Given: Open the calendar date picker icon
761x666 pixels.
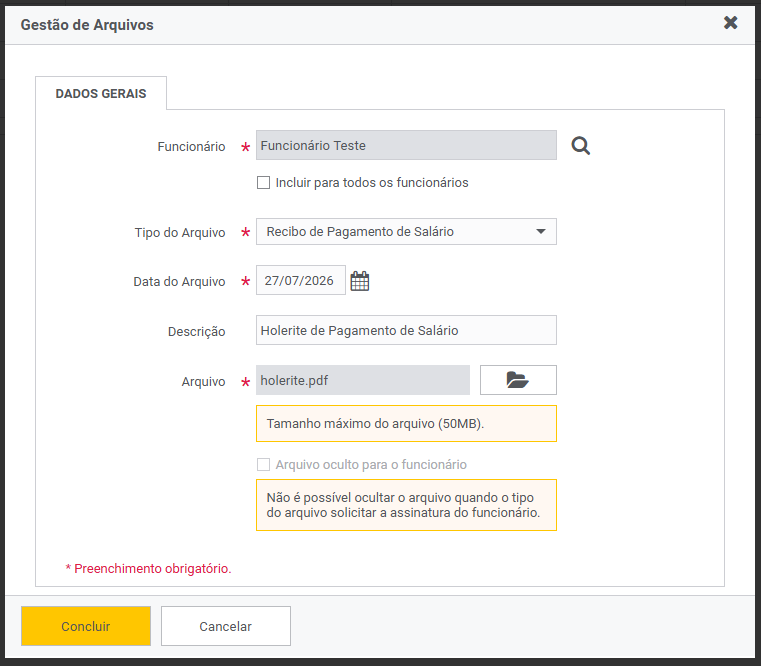Looking at the screenshot, I should (x=360, y=281).
